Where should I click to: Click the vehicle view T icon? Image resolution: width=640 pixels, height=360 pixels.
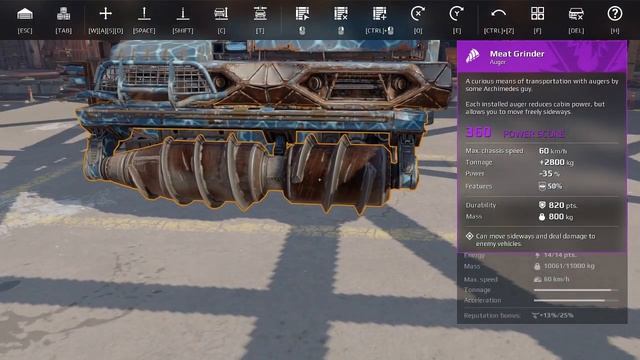point(260,14)
